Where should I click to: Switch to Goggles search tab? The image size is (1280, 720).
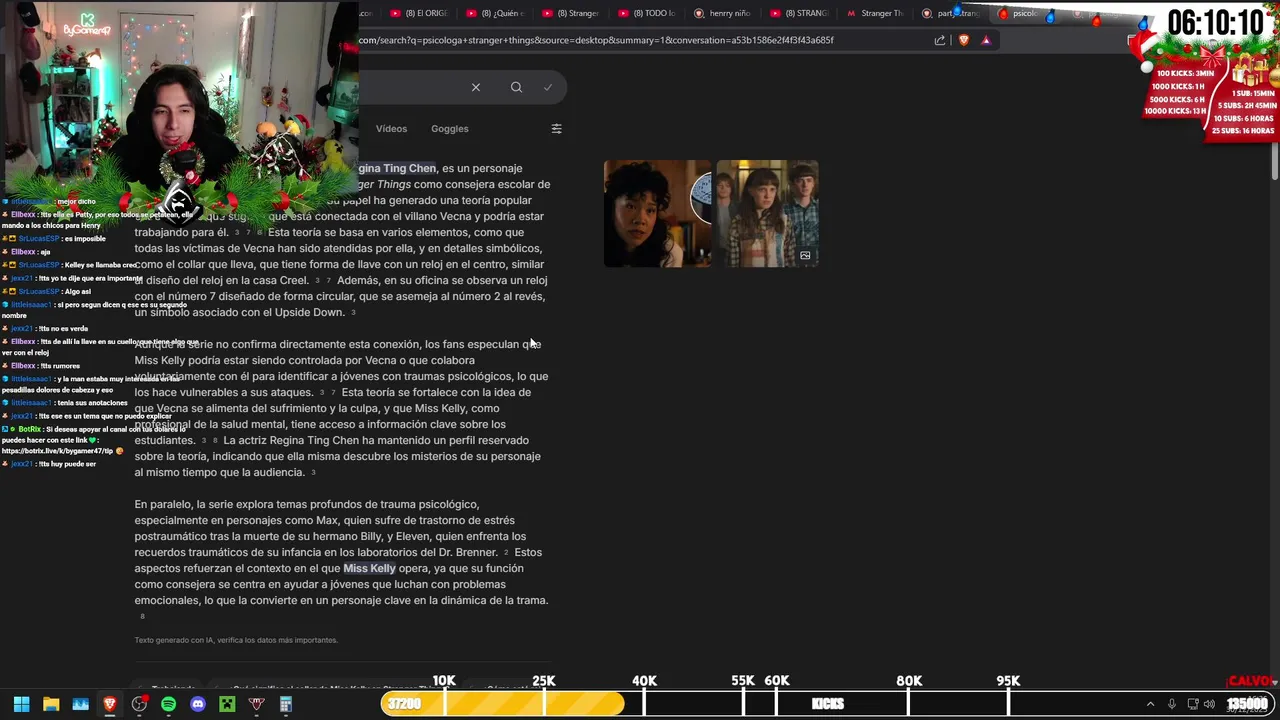click(450, 128)
